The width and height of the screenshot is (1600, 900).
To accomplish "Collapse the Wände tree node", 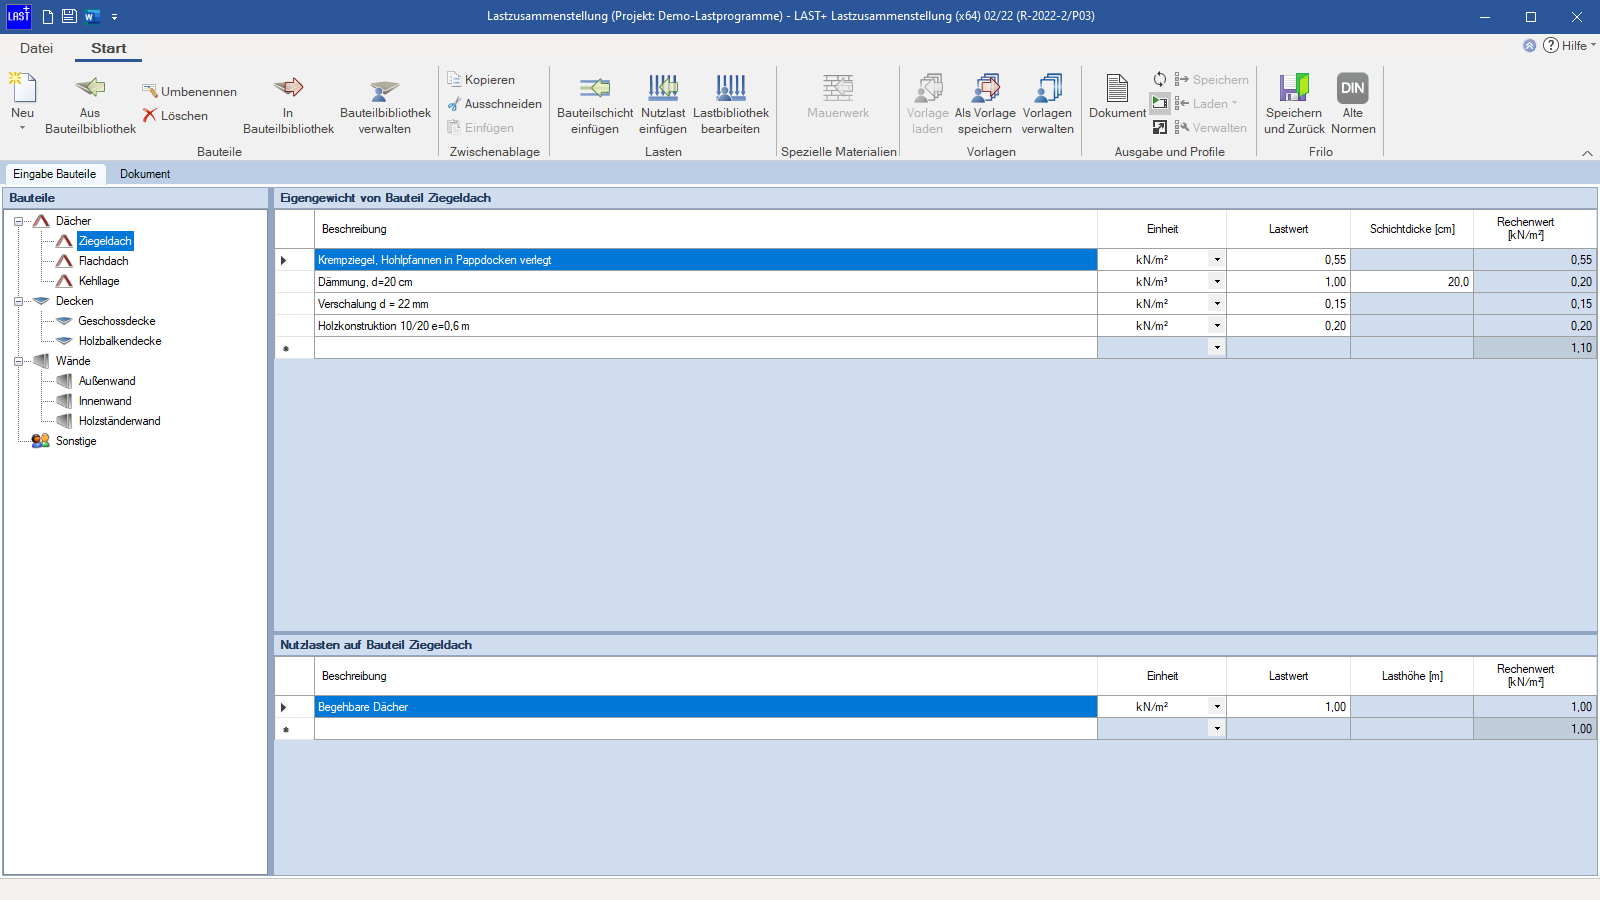I will tap(18, 361).
